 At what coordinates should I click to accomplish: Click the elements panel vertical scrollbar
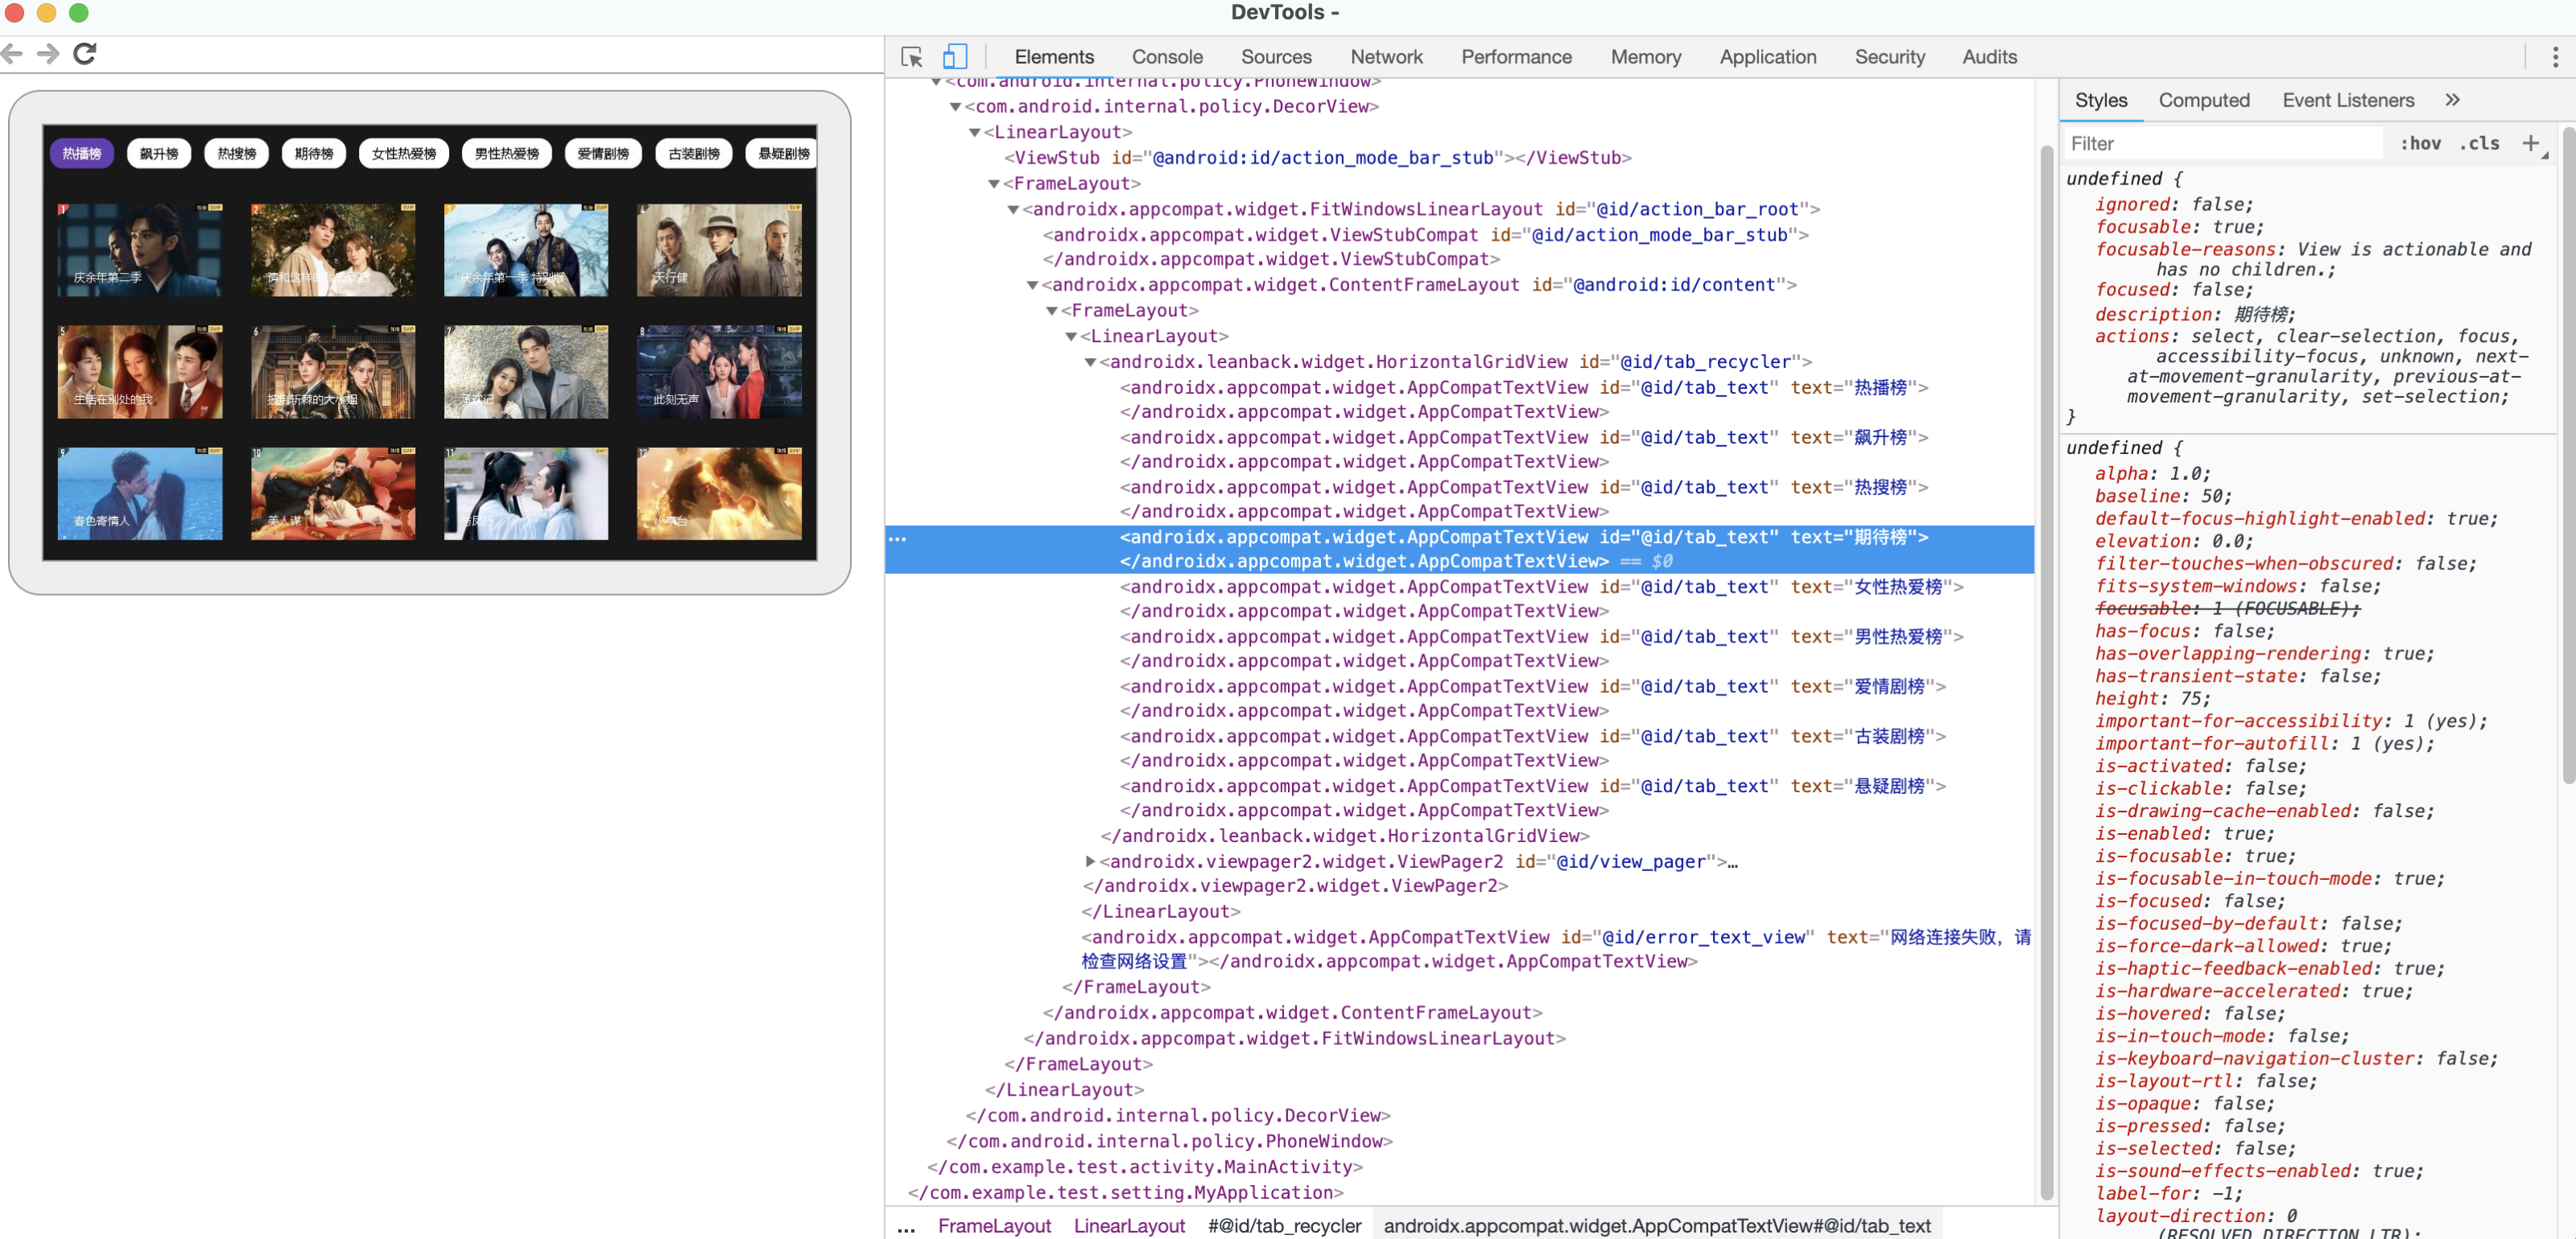point(2046,670)
